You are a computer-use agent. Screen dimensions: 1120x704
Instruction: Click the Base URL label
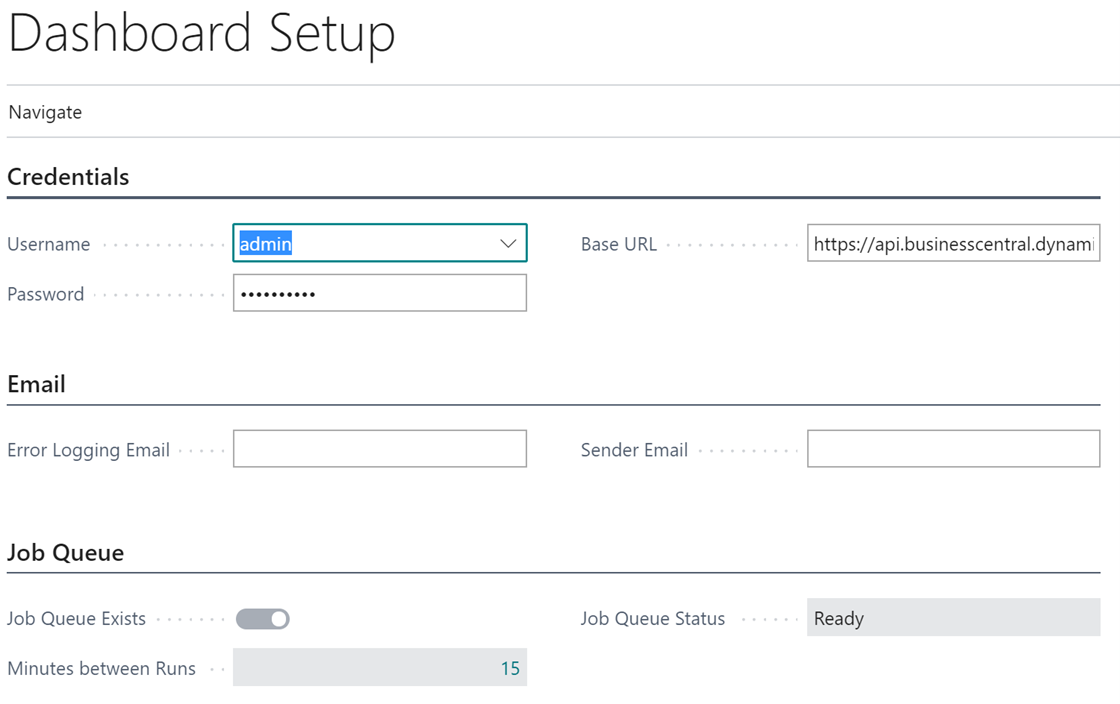click(619, 244)
